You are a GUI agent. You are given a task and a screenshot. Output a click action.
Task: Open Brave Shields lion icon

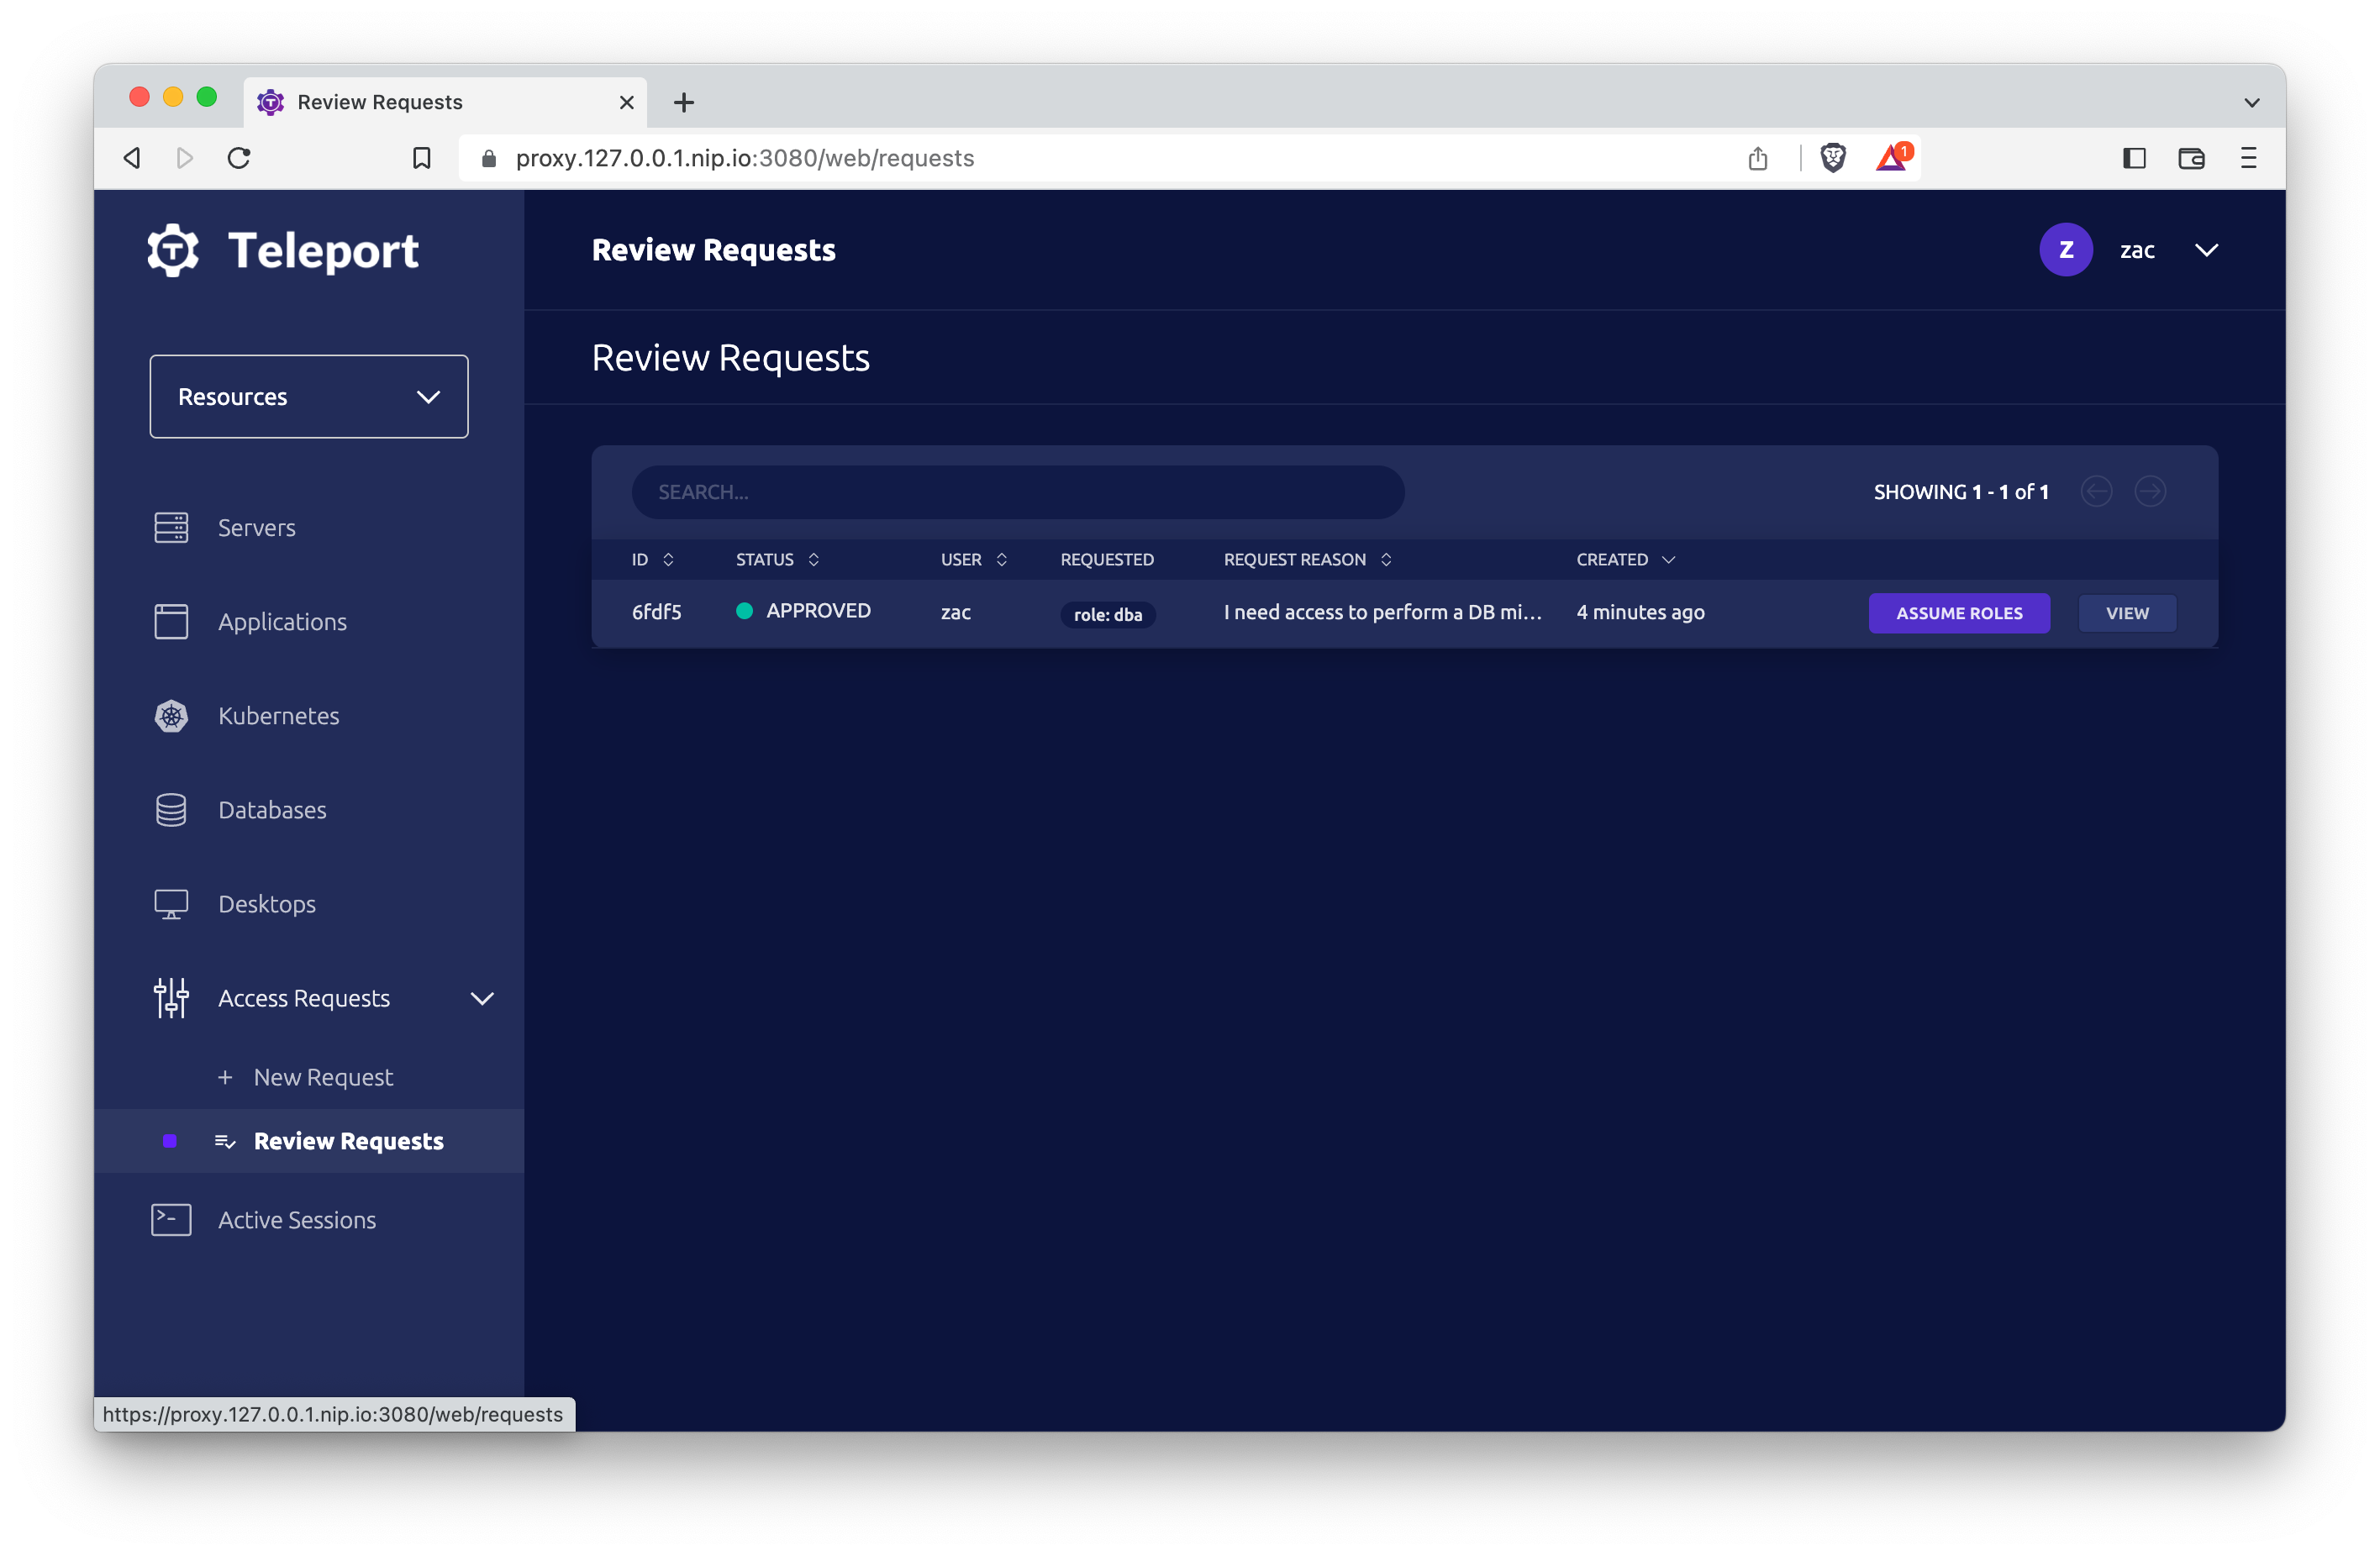coord(1832,158)
